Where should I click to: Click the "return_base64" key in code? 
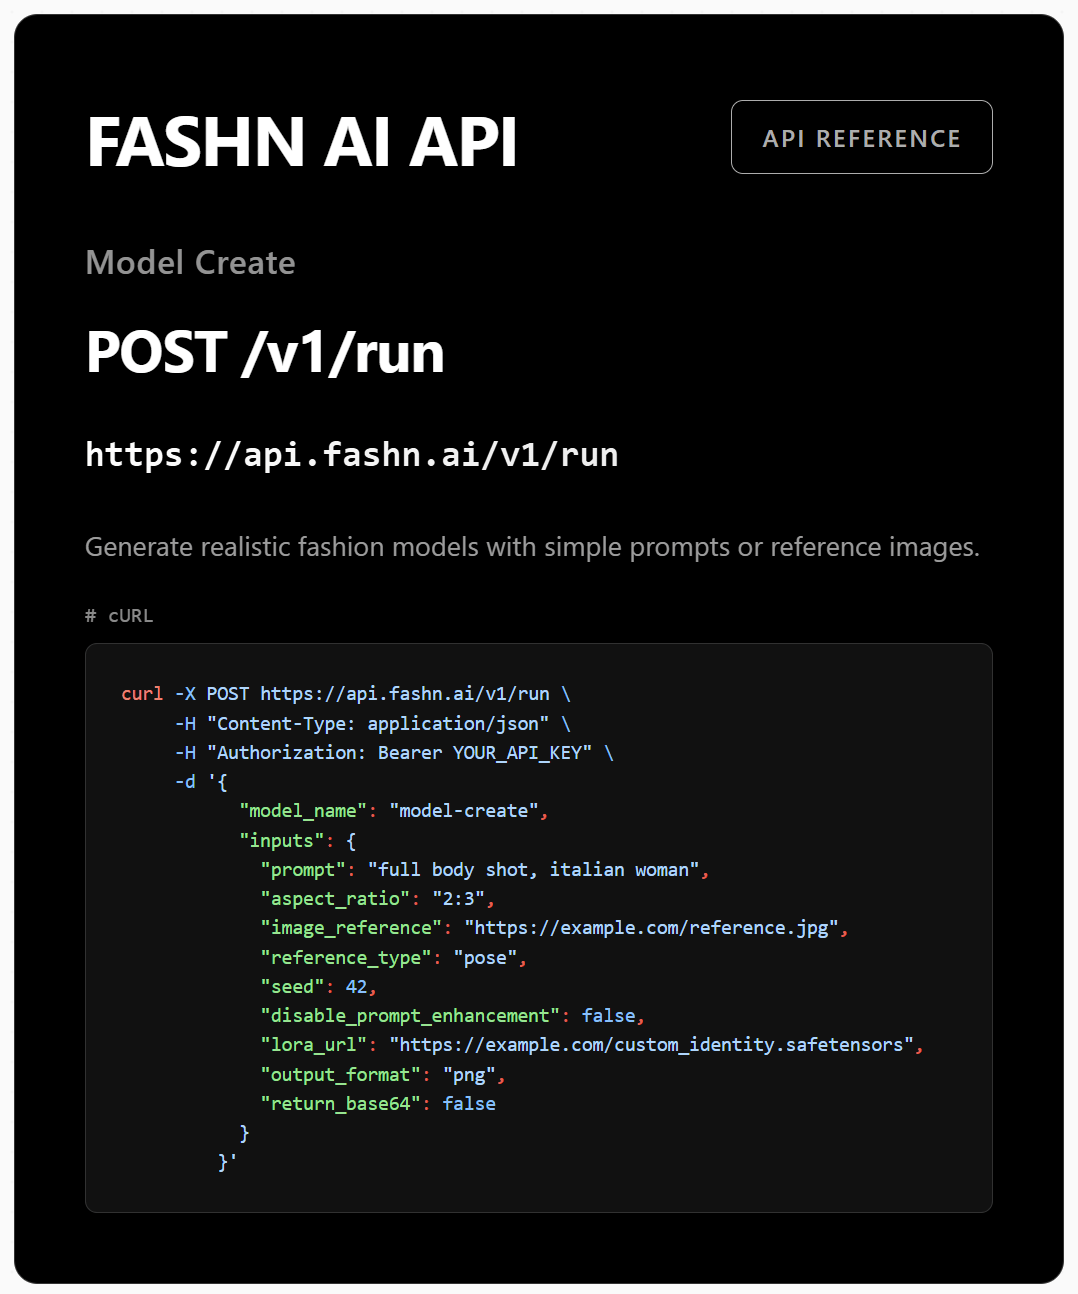click(340, 1104)
